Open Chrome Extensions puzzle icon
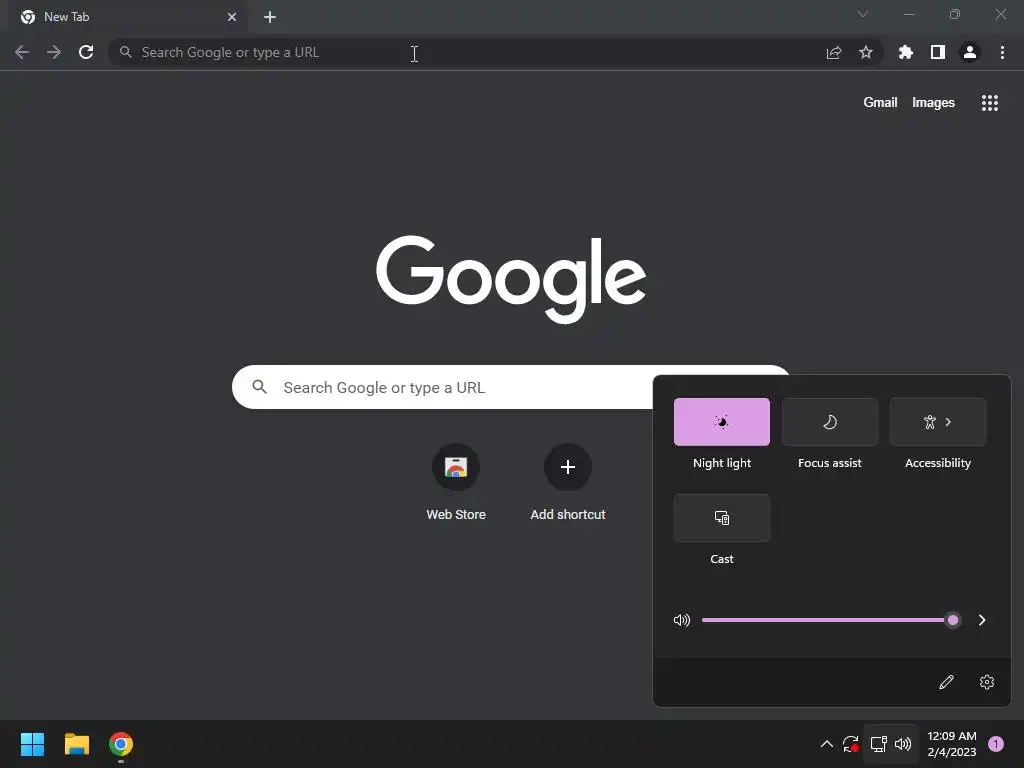The width and height of the screenshot is (1024, 768). click(906, 52)
